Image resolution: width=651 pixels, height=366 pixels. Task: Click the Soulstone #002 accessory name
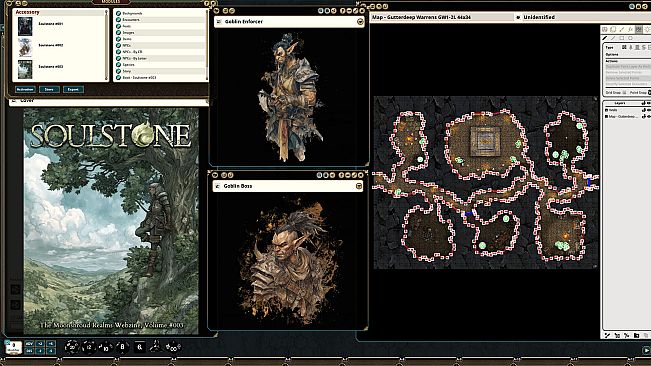[x=51, y=45]
